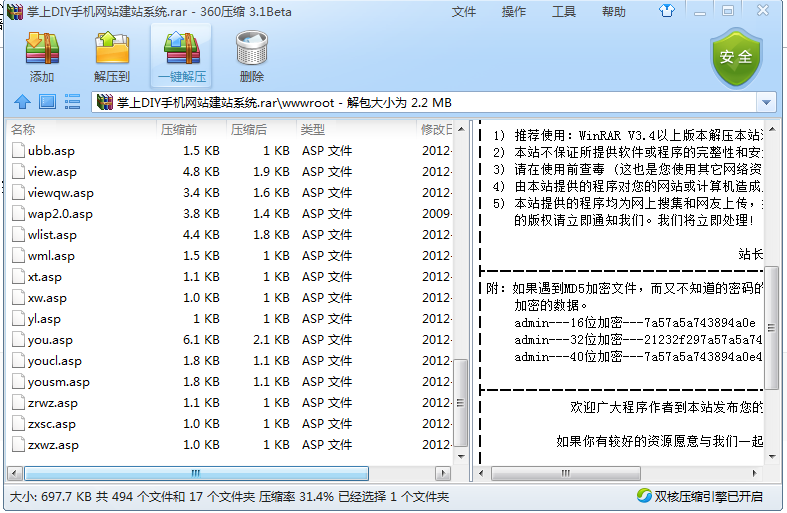Click the 添加 (Add) toolbar icon
Image resolution: width=787 pixels, height=513 pixels.
click(42, 48)
